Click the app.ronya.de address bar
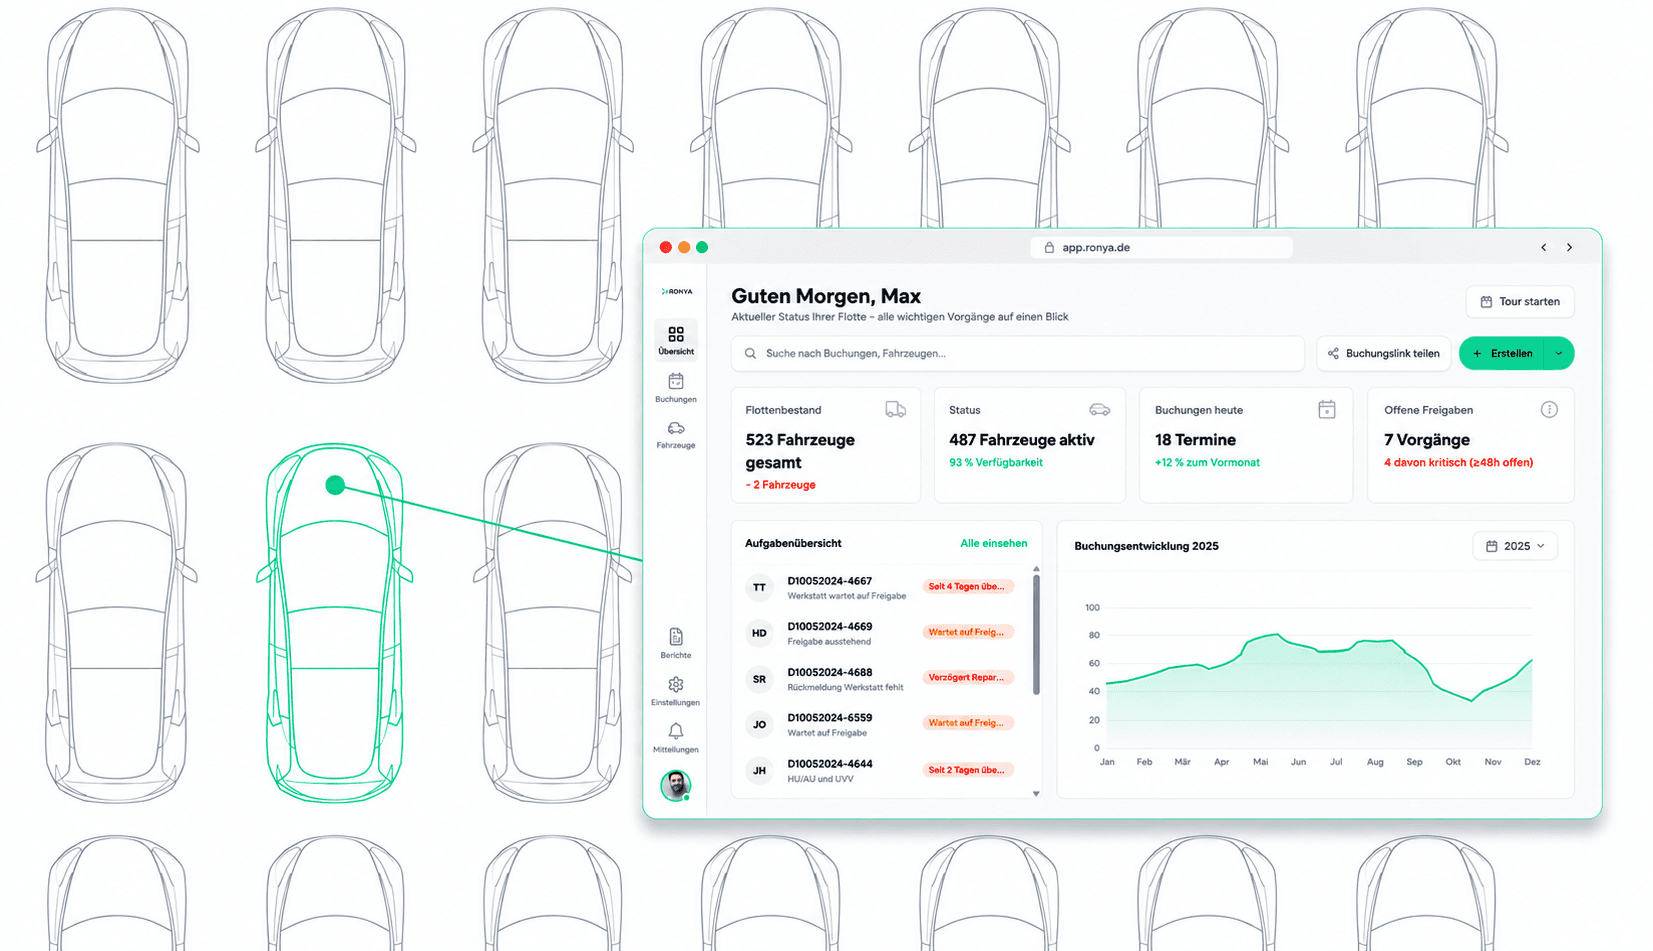The width and height of the screenshot is (1653, 951). [1162, 247]
